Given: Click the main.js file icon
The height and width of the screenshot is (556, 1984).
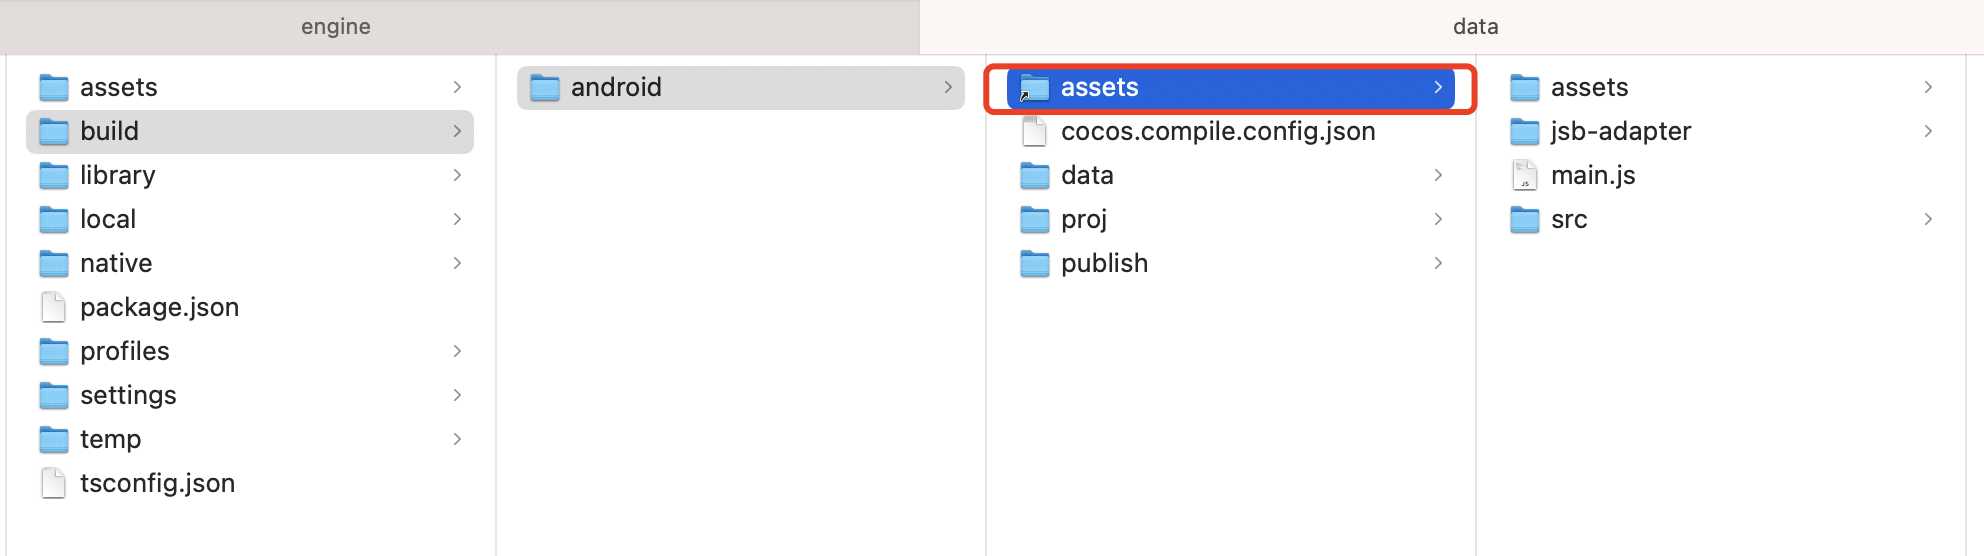Looking at the screenshot, I should [1524, 176].
